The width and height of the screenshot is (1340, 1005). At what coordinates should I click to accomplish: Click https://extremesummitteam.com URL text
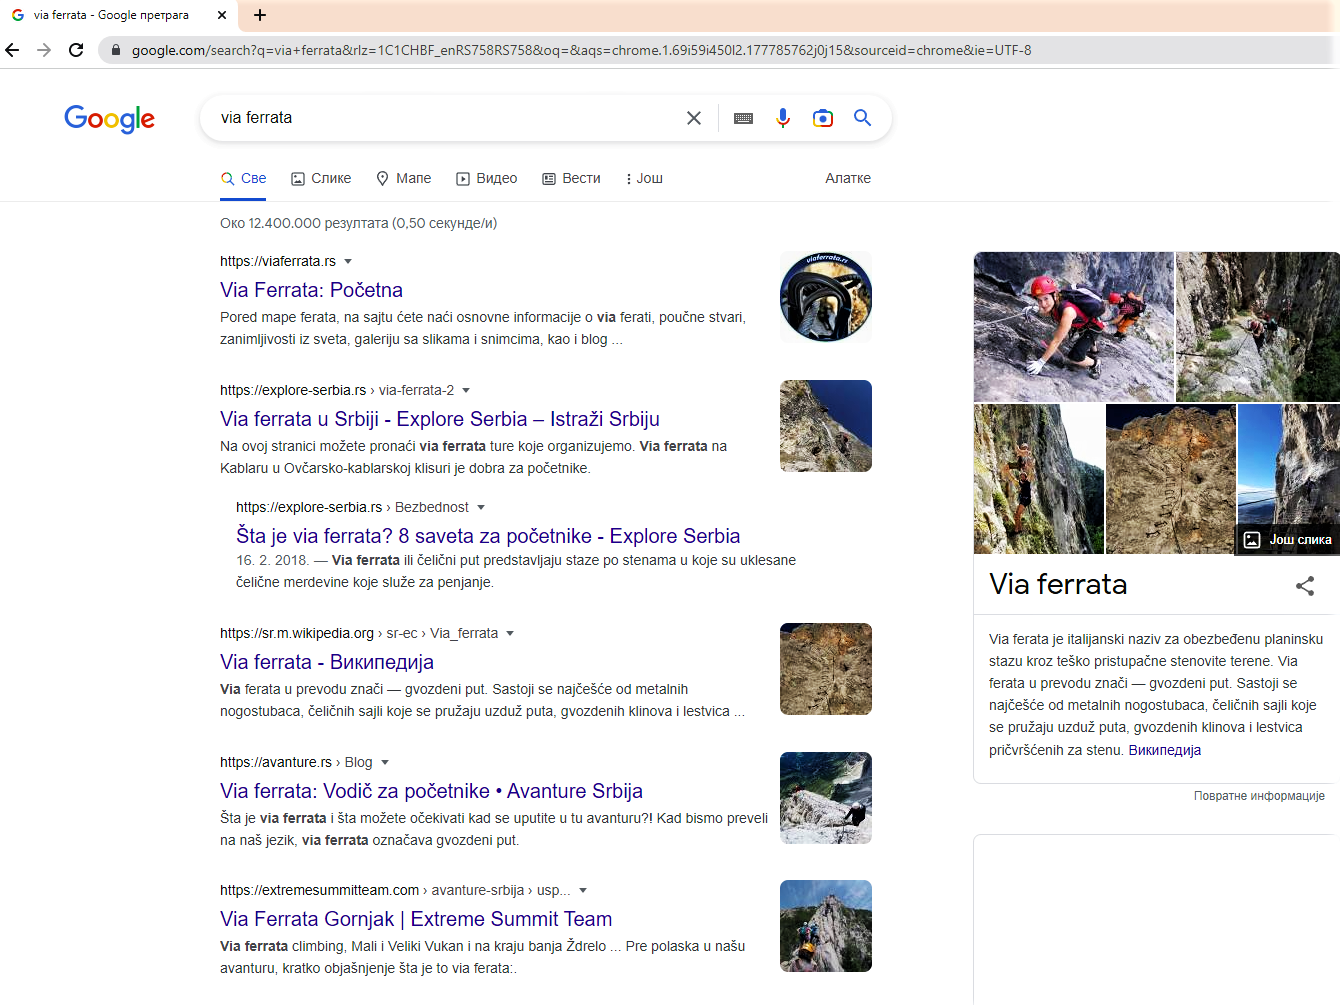click(320, 890)
